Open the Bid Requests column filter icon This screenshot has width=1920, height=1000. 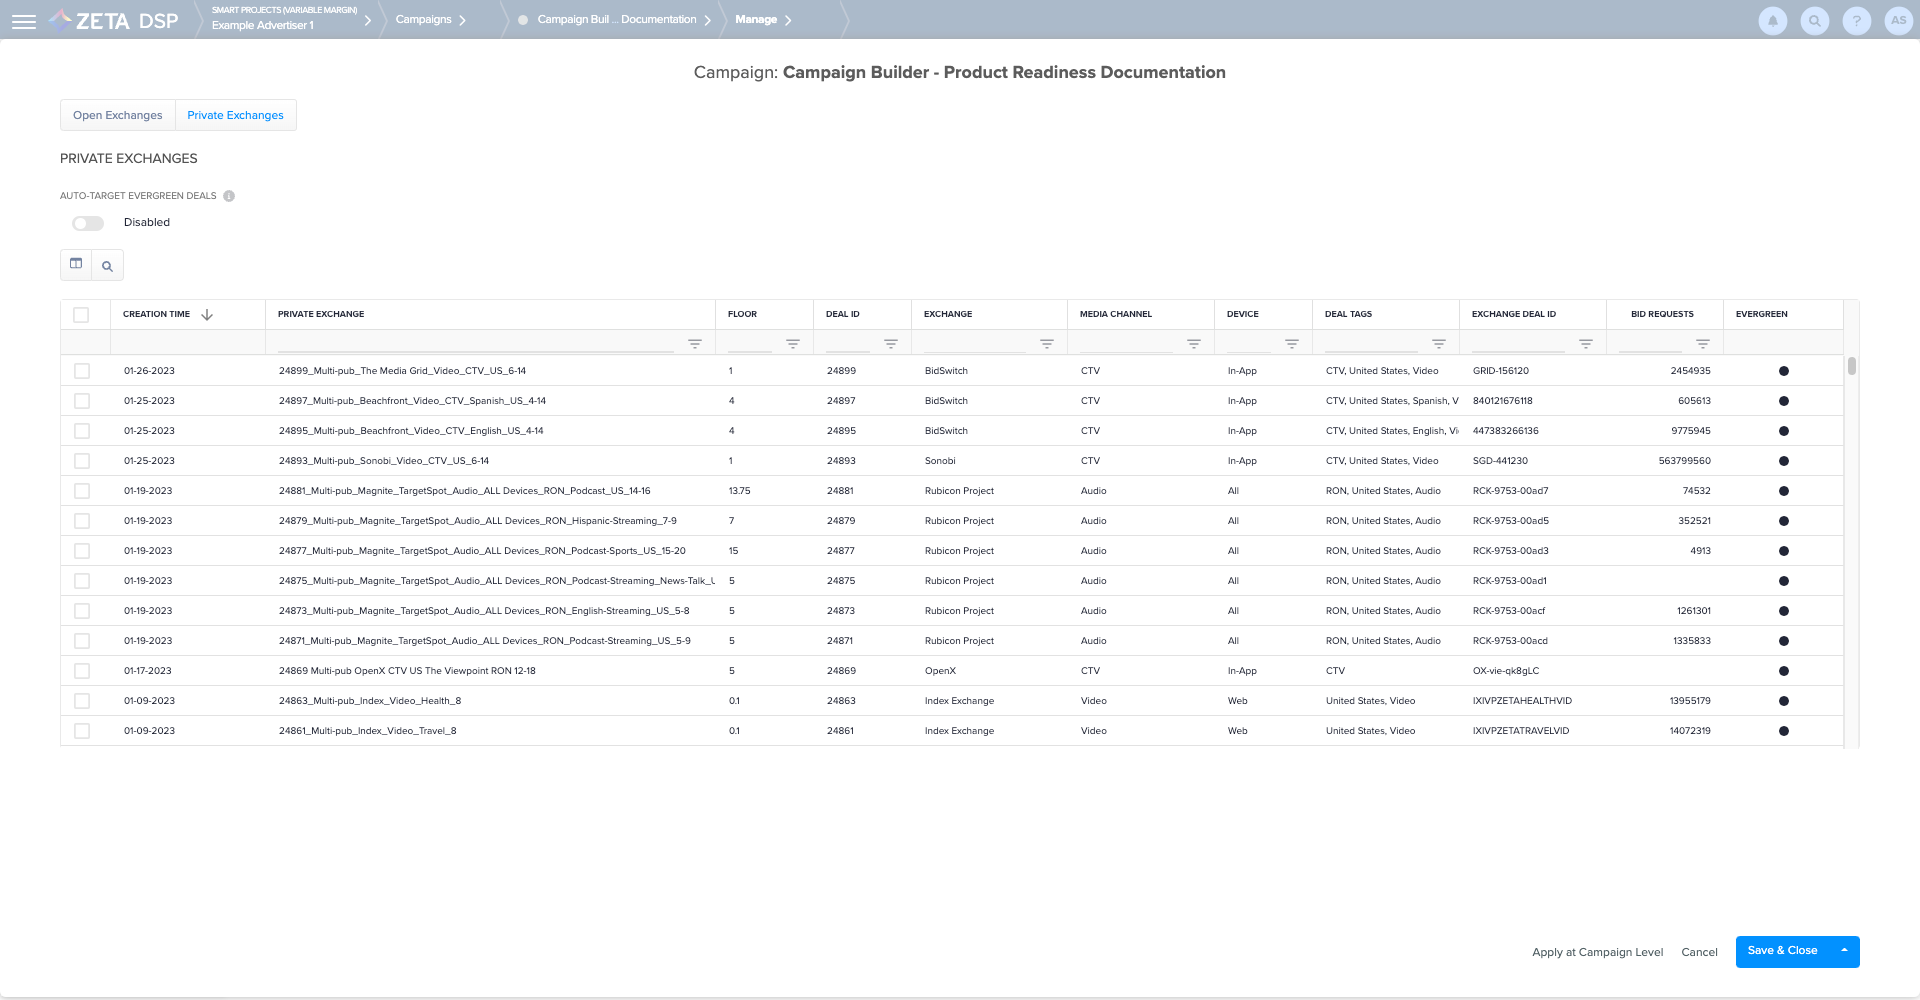(1703, 344)
